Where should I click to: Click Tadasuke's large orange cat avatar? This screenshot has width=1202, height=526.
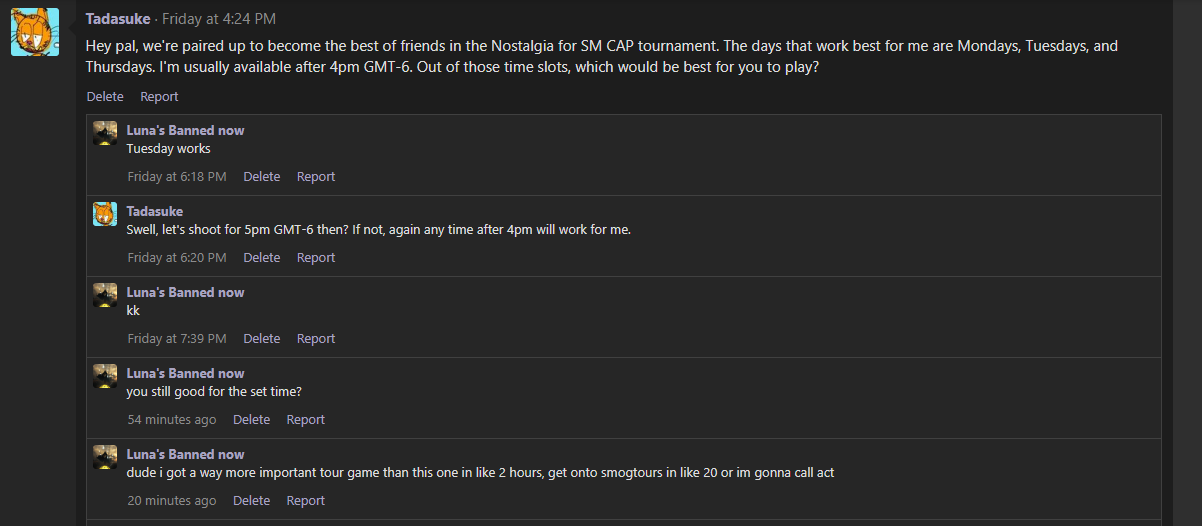coord(34,32)
